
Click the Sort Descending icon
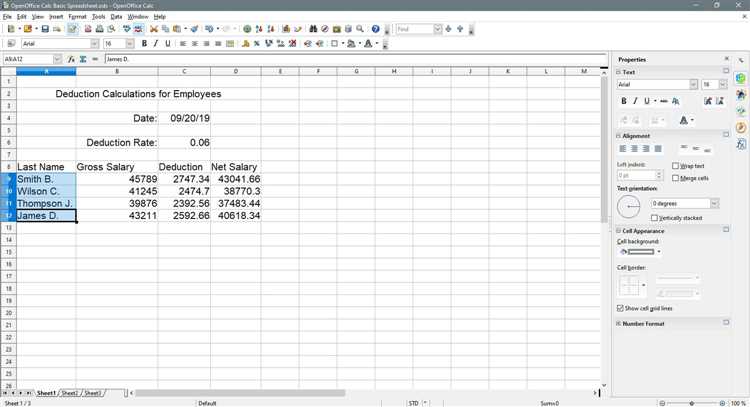tap(271, 29)
